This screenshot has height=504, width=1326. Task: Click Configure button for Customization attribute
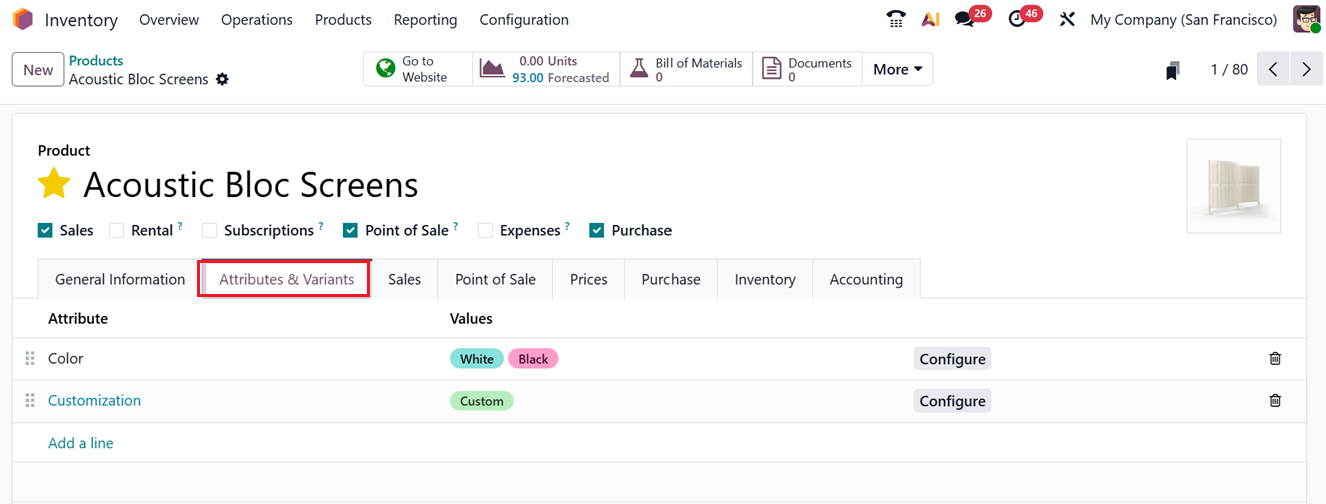[952, 401]
